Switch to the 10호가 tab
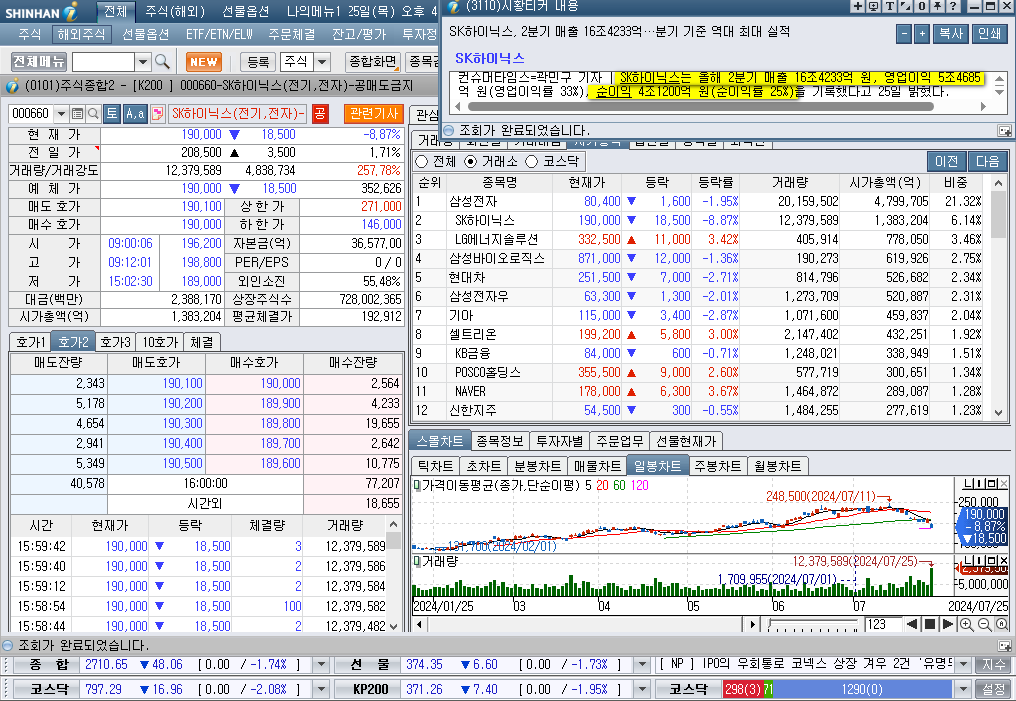The height and width of the screenshot is (701, 1016). (x=160, y=342)
